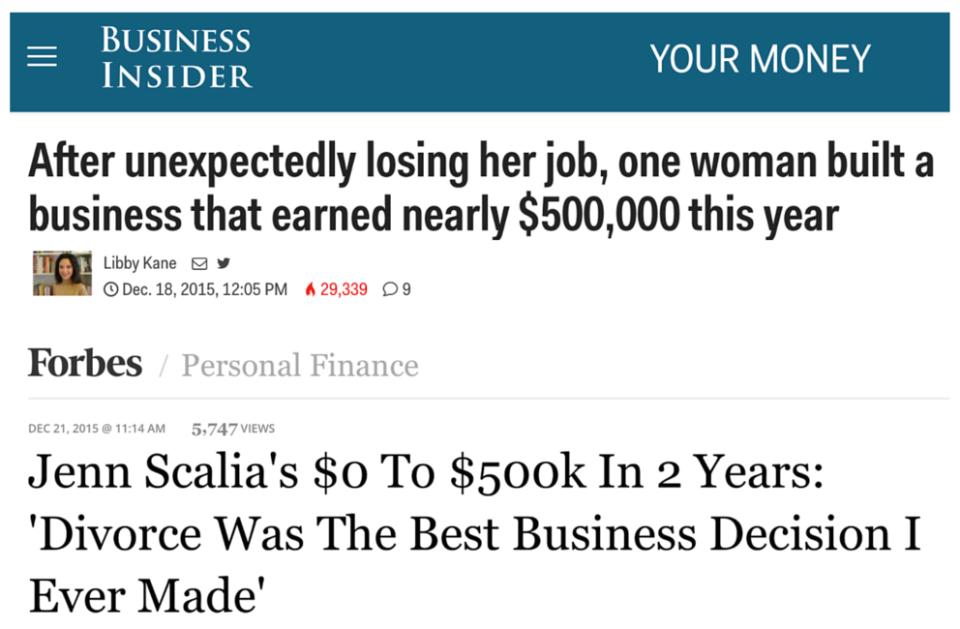The image size is (960, 629).
Task: Click the 9 comments count
Action: [x=406, y=290]
